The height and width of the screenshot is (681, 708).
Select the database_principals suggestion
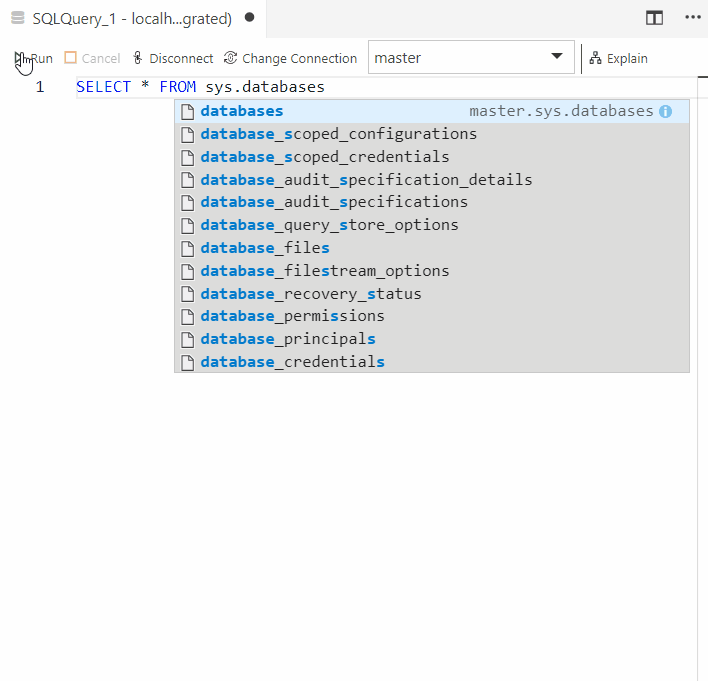(x=288, y=339)
